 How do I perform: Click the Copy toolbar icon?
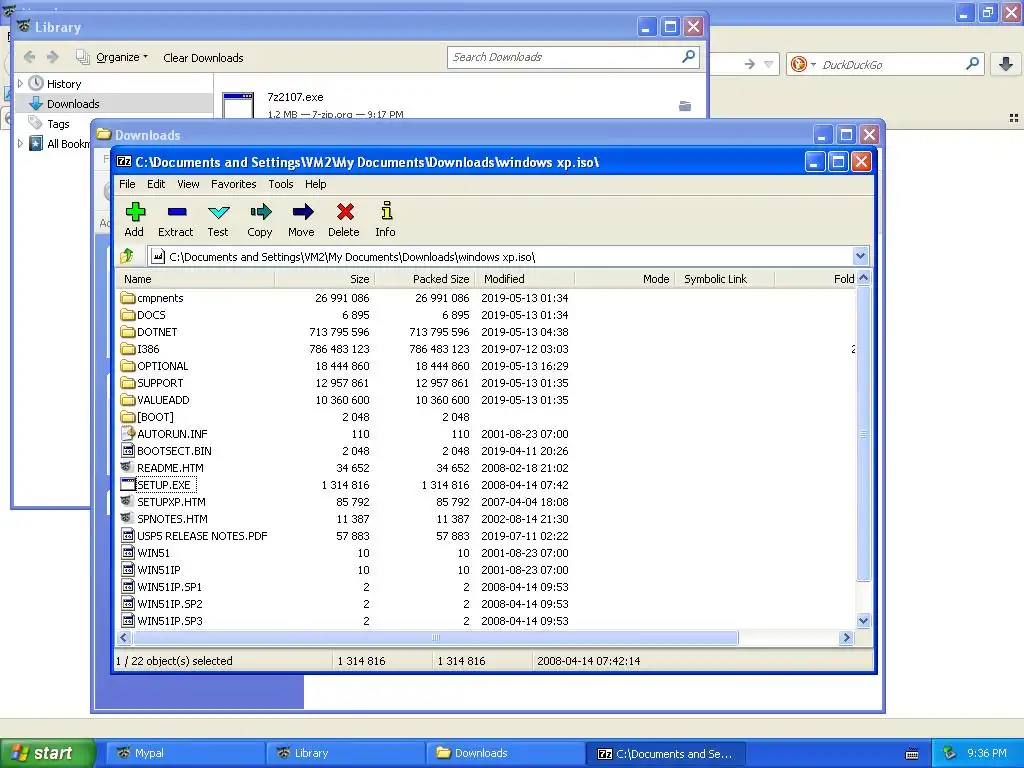[260, 212]
